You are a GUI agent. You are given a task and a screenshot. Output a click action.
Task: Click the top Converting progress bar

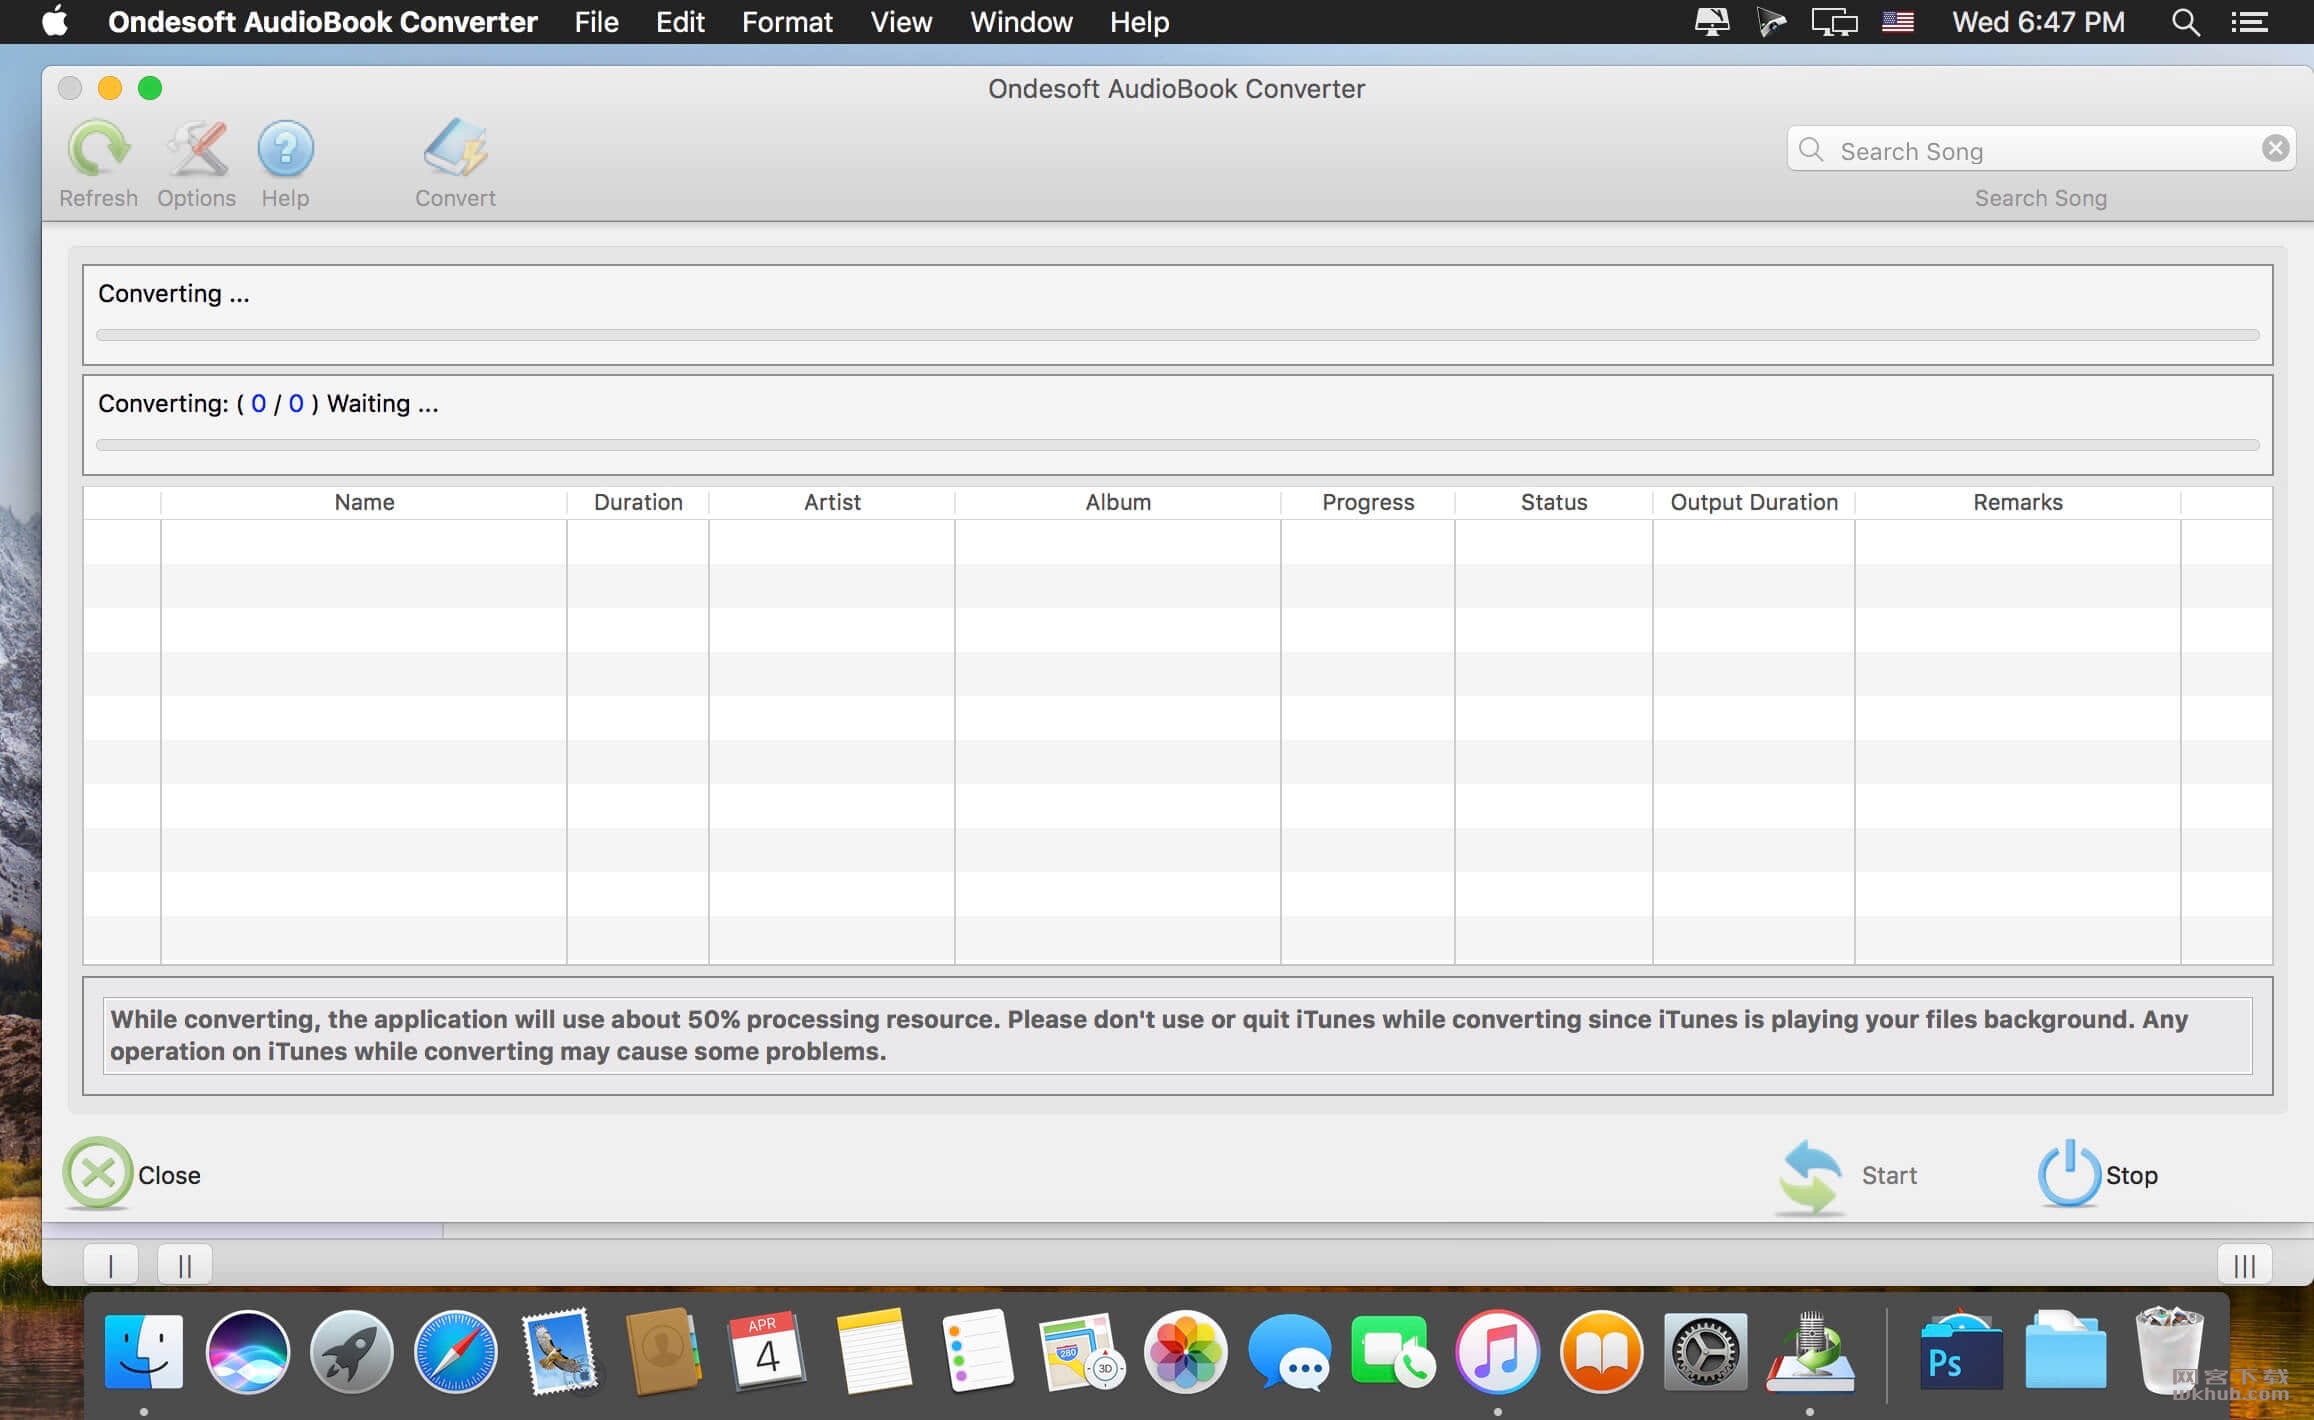tap(1177, 335)
